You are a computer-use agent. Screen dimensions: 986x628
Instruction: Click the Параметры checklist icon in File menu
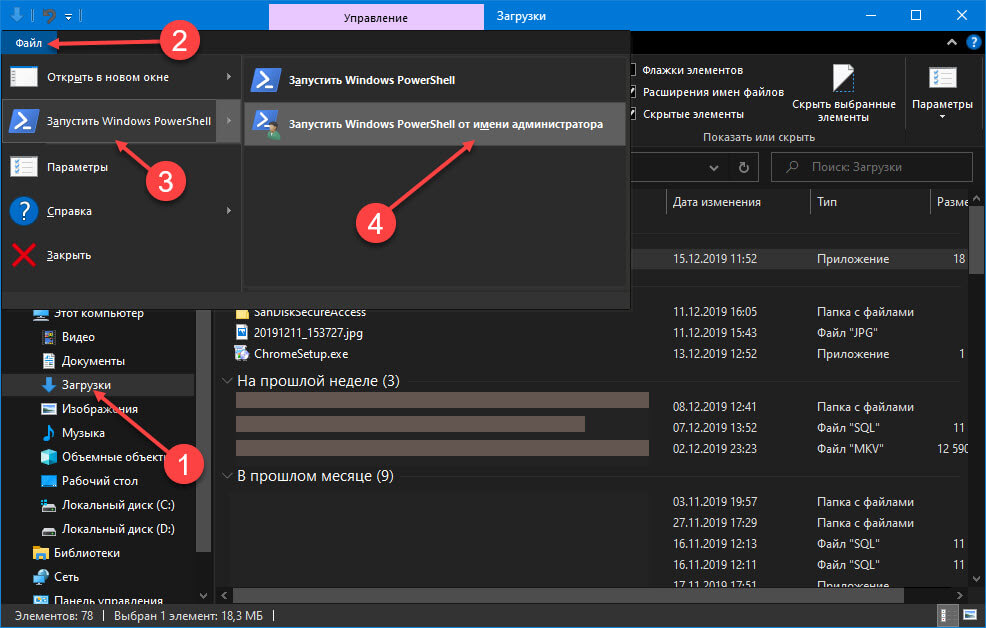(x=24, y=167)
